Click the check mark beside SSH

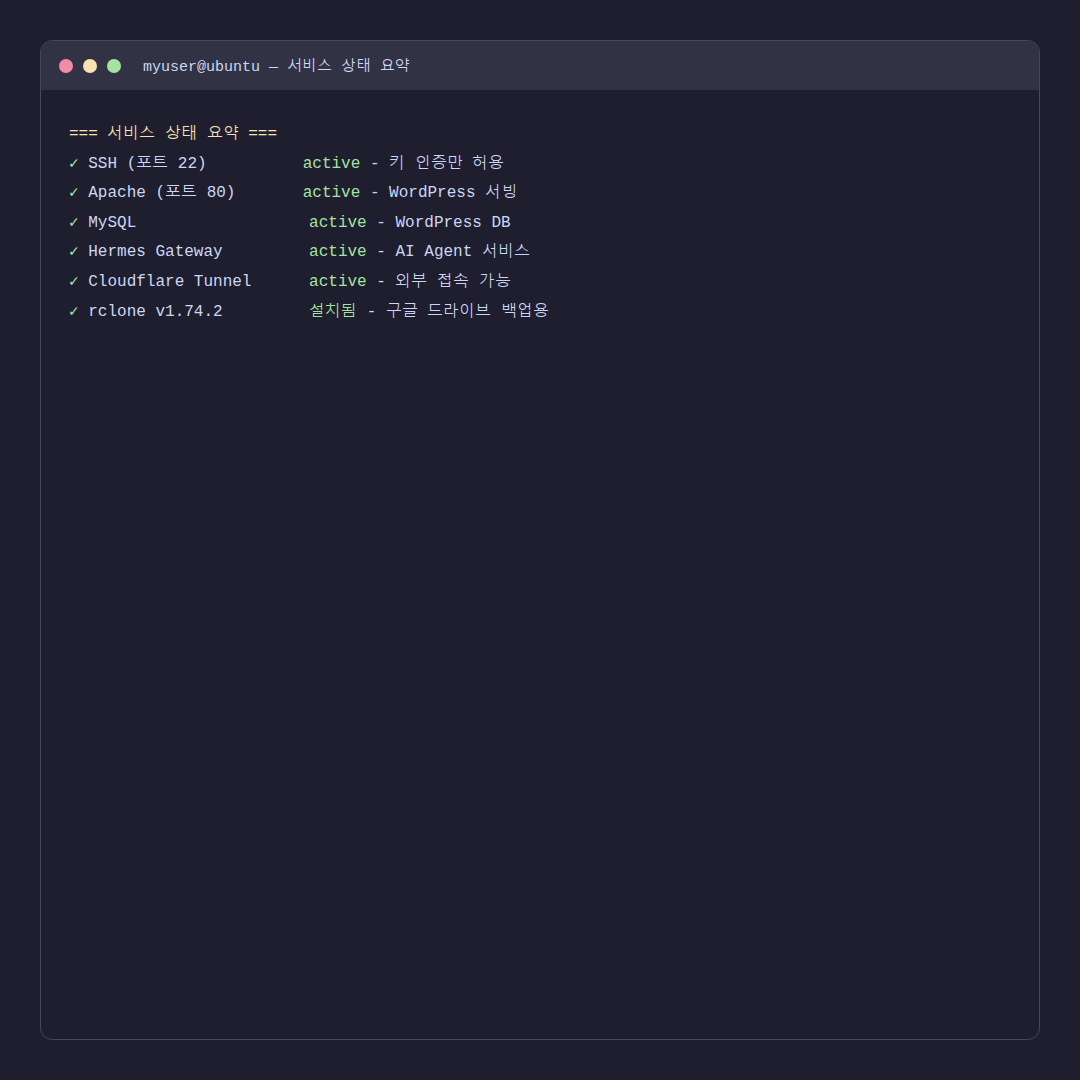pyautogui.click(x=74, y=163)
